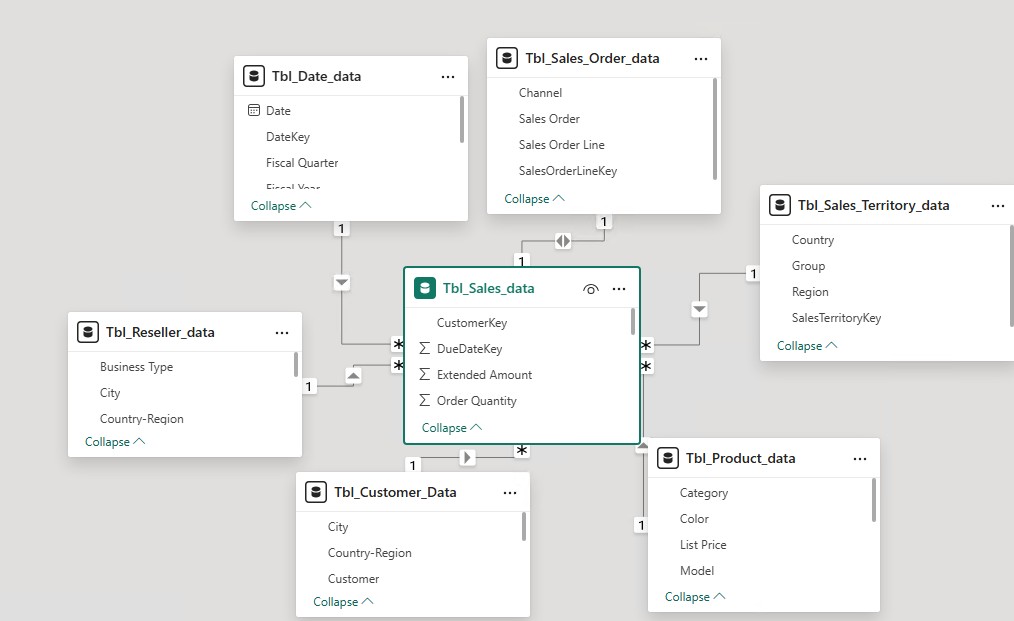Collapse the Tbl_Sales_Order_data table
The height and width of the screenshot is (621, 1014).
click(x=534, y=199)
